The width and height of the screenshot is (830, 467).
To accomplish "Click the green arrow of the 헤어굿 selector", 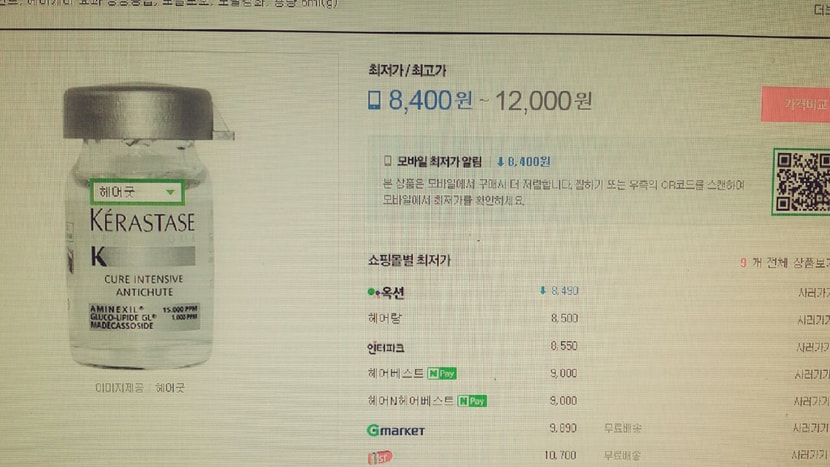I will [170, 192].
